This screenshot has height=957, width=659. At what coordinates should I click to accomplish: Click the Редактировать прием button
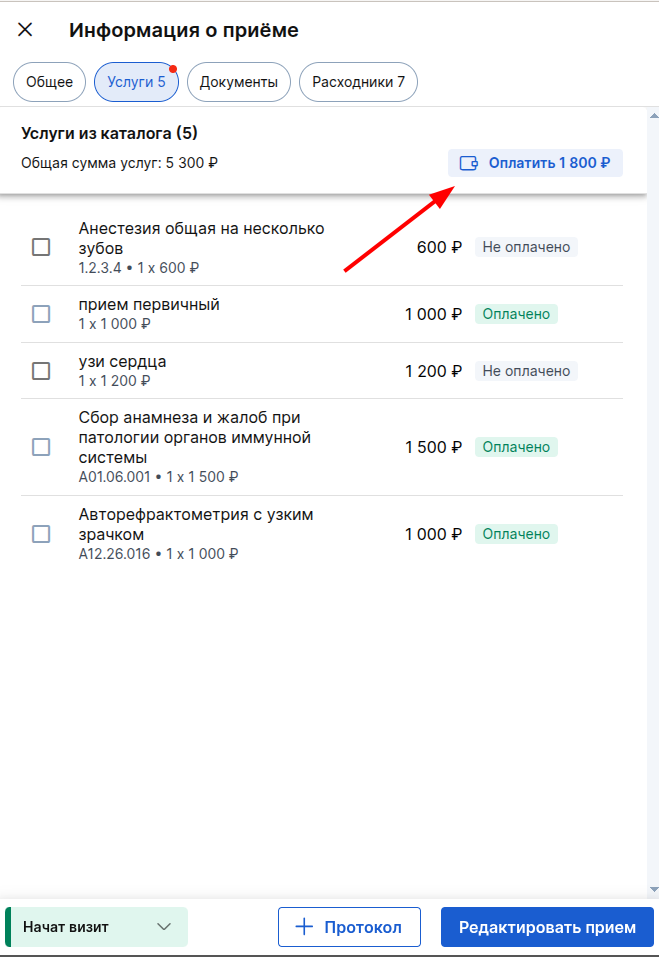point(547,927)
